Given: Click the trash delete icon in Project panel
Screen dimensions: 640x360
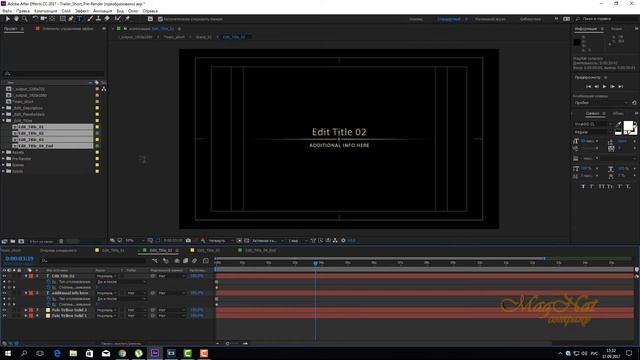Looking at the screenshot, I should coord(61,241).
